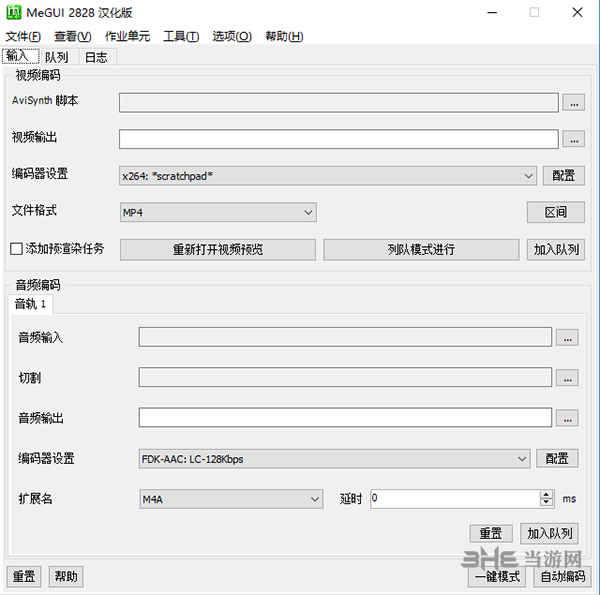Add video job via 加入队列
This screenshot has width=600, height=595.
[x=556, y=249]
